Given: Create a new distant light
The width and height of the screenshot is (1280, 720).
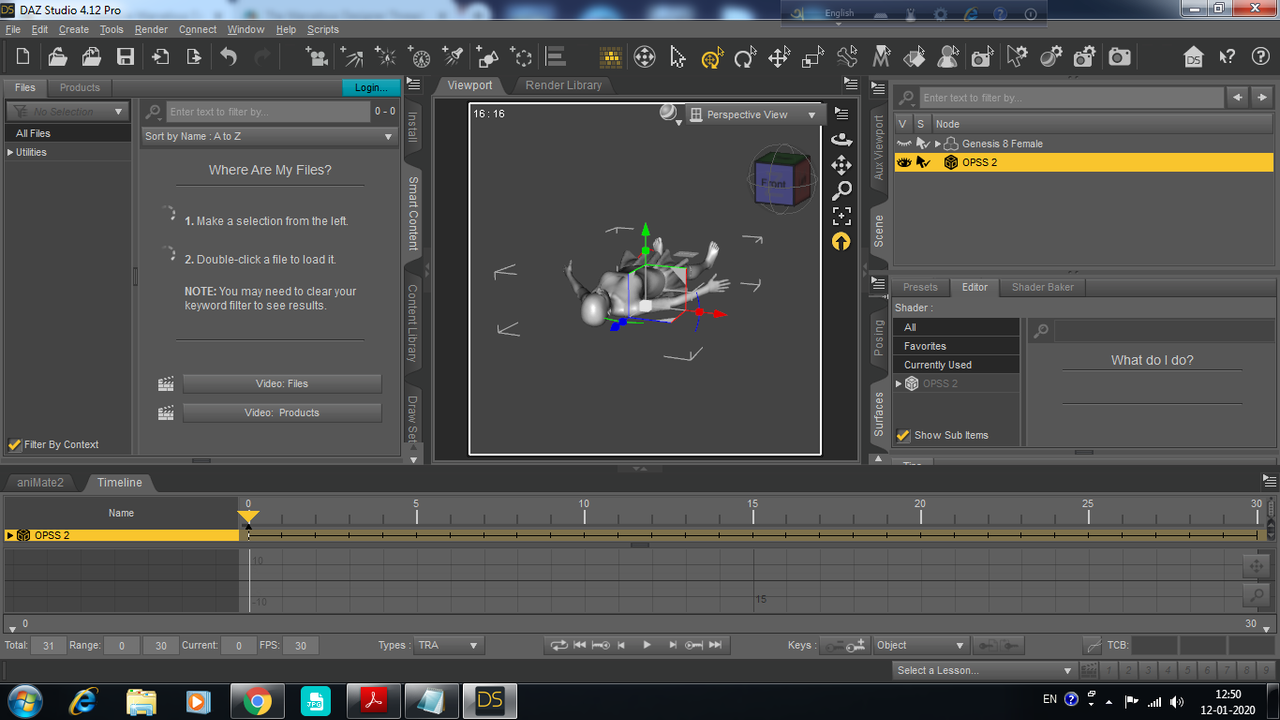Looking at the screenshot, I should pos(352,57).
